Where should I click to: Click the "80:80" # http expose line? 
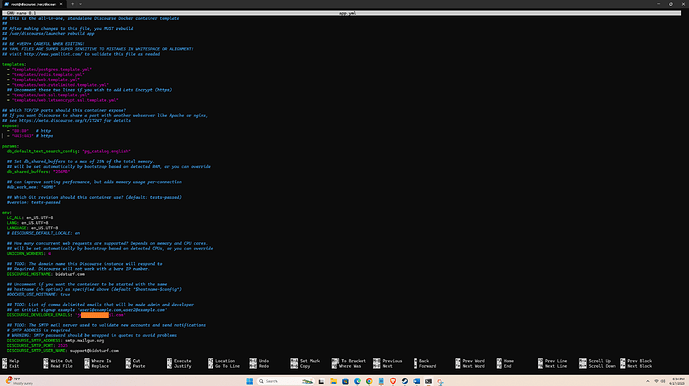29,131
